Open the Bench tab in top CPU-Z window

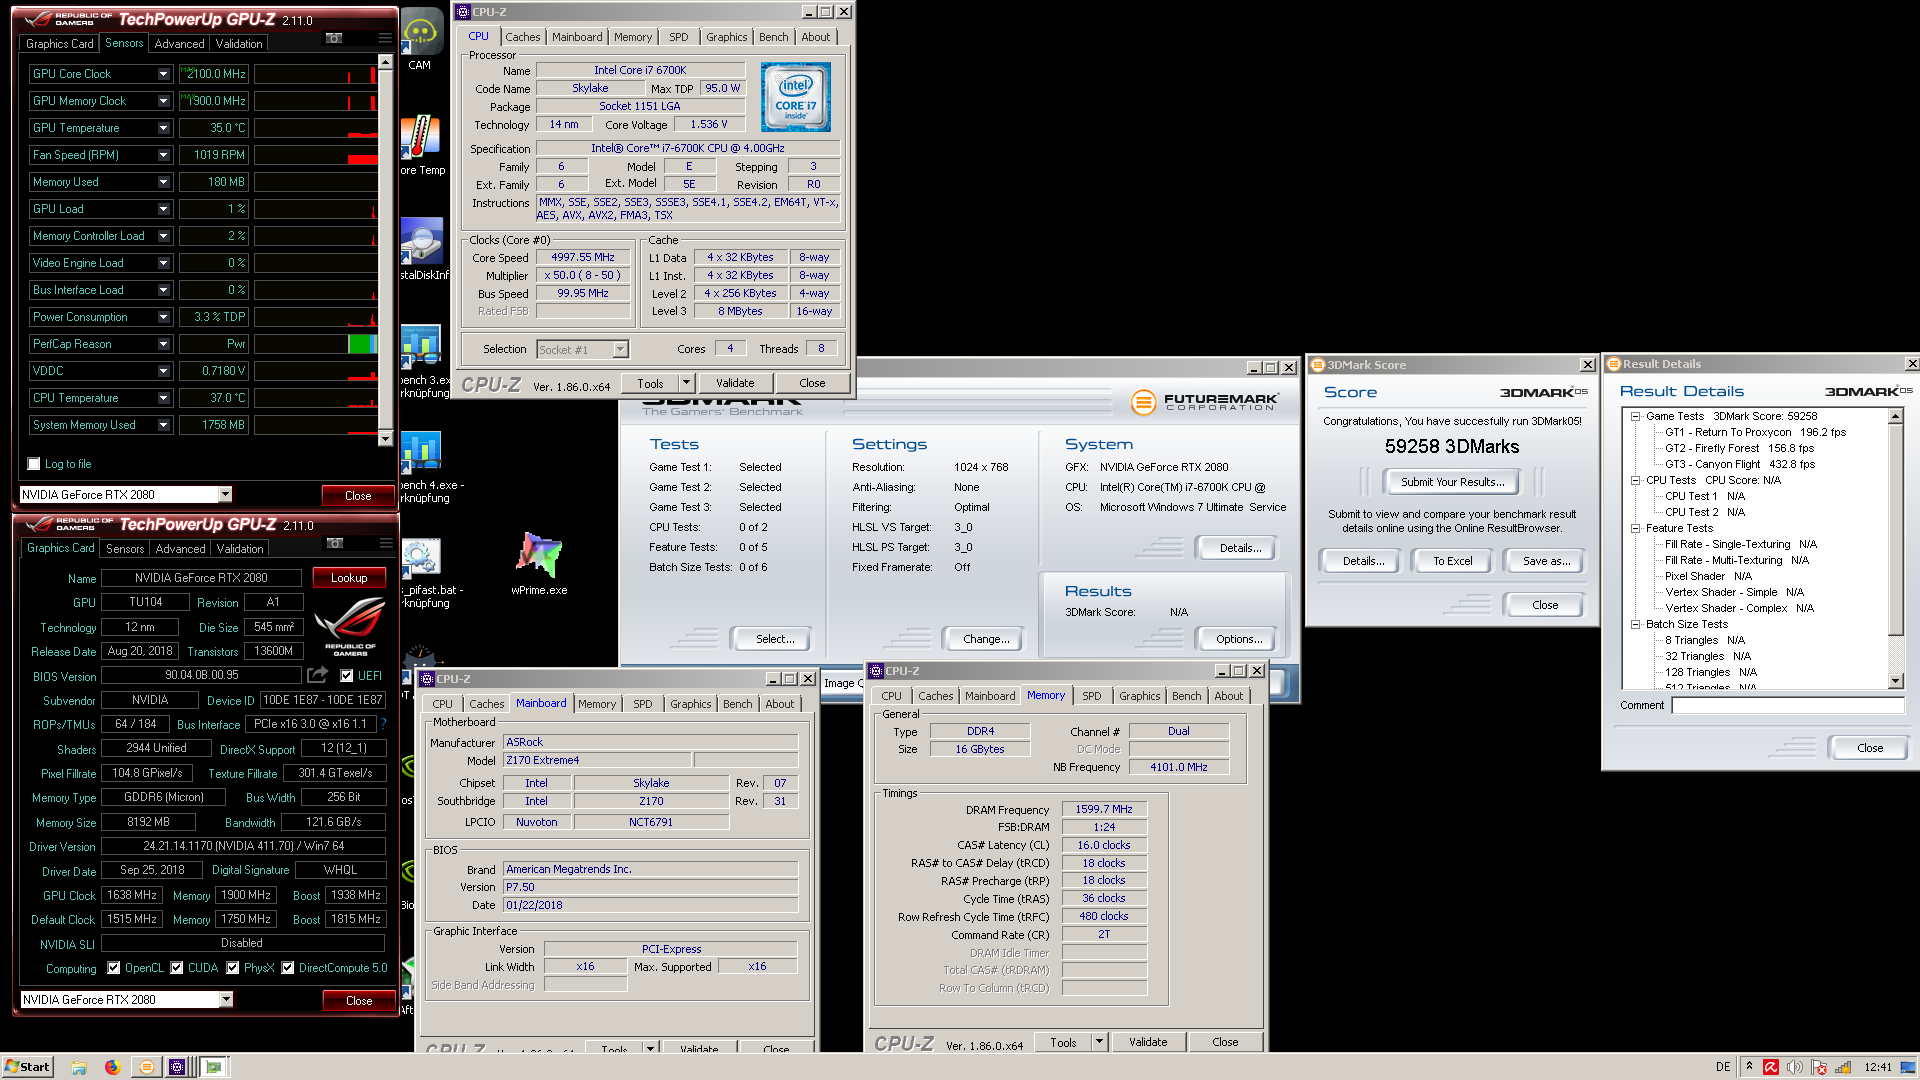pos(773,37)
